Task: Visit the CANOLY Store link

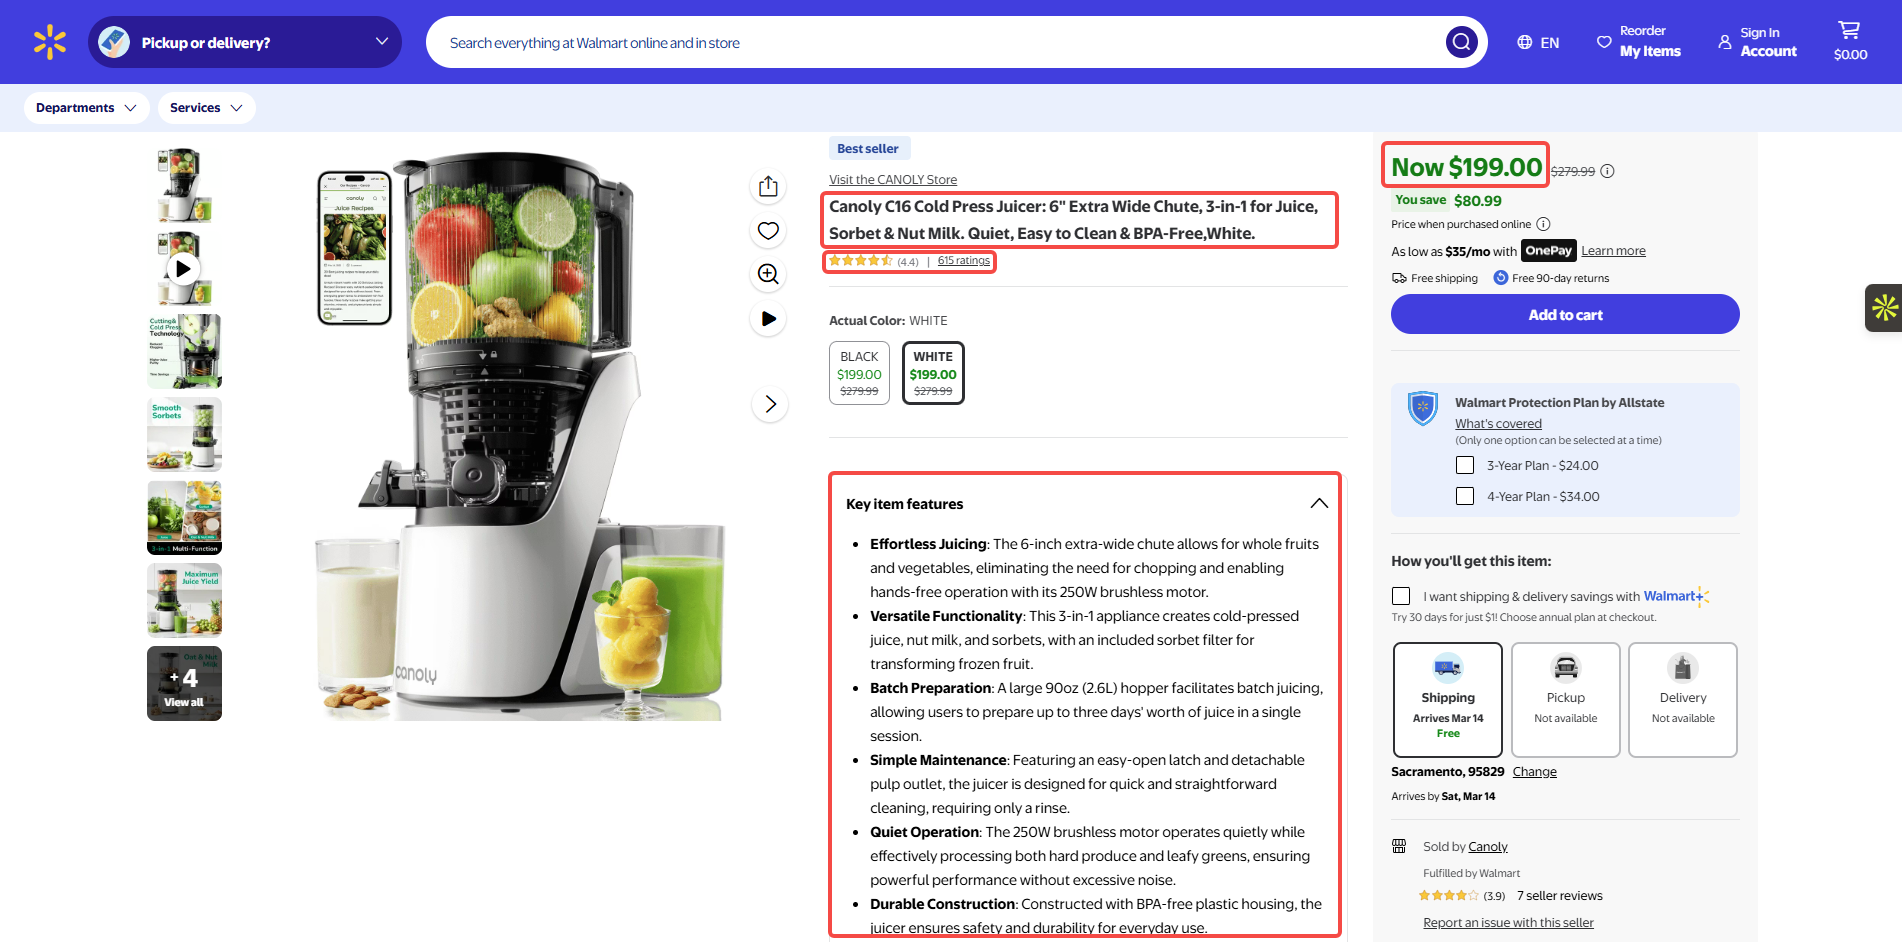Action: point(893,180)
